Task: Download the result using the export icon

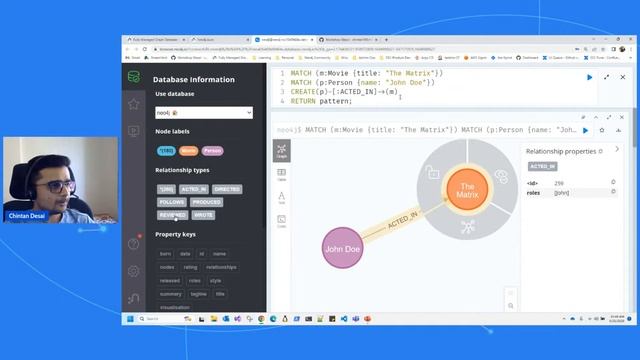Action: (x=618, y=130)
